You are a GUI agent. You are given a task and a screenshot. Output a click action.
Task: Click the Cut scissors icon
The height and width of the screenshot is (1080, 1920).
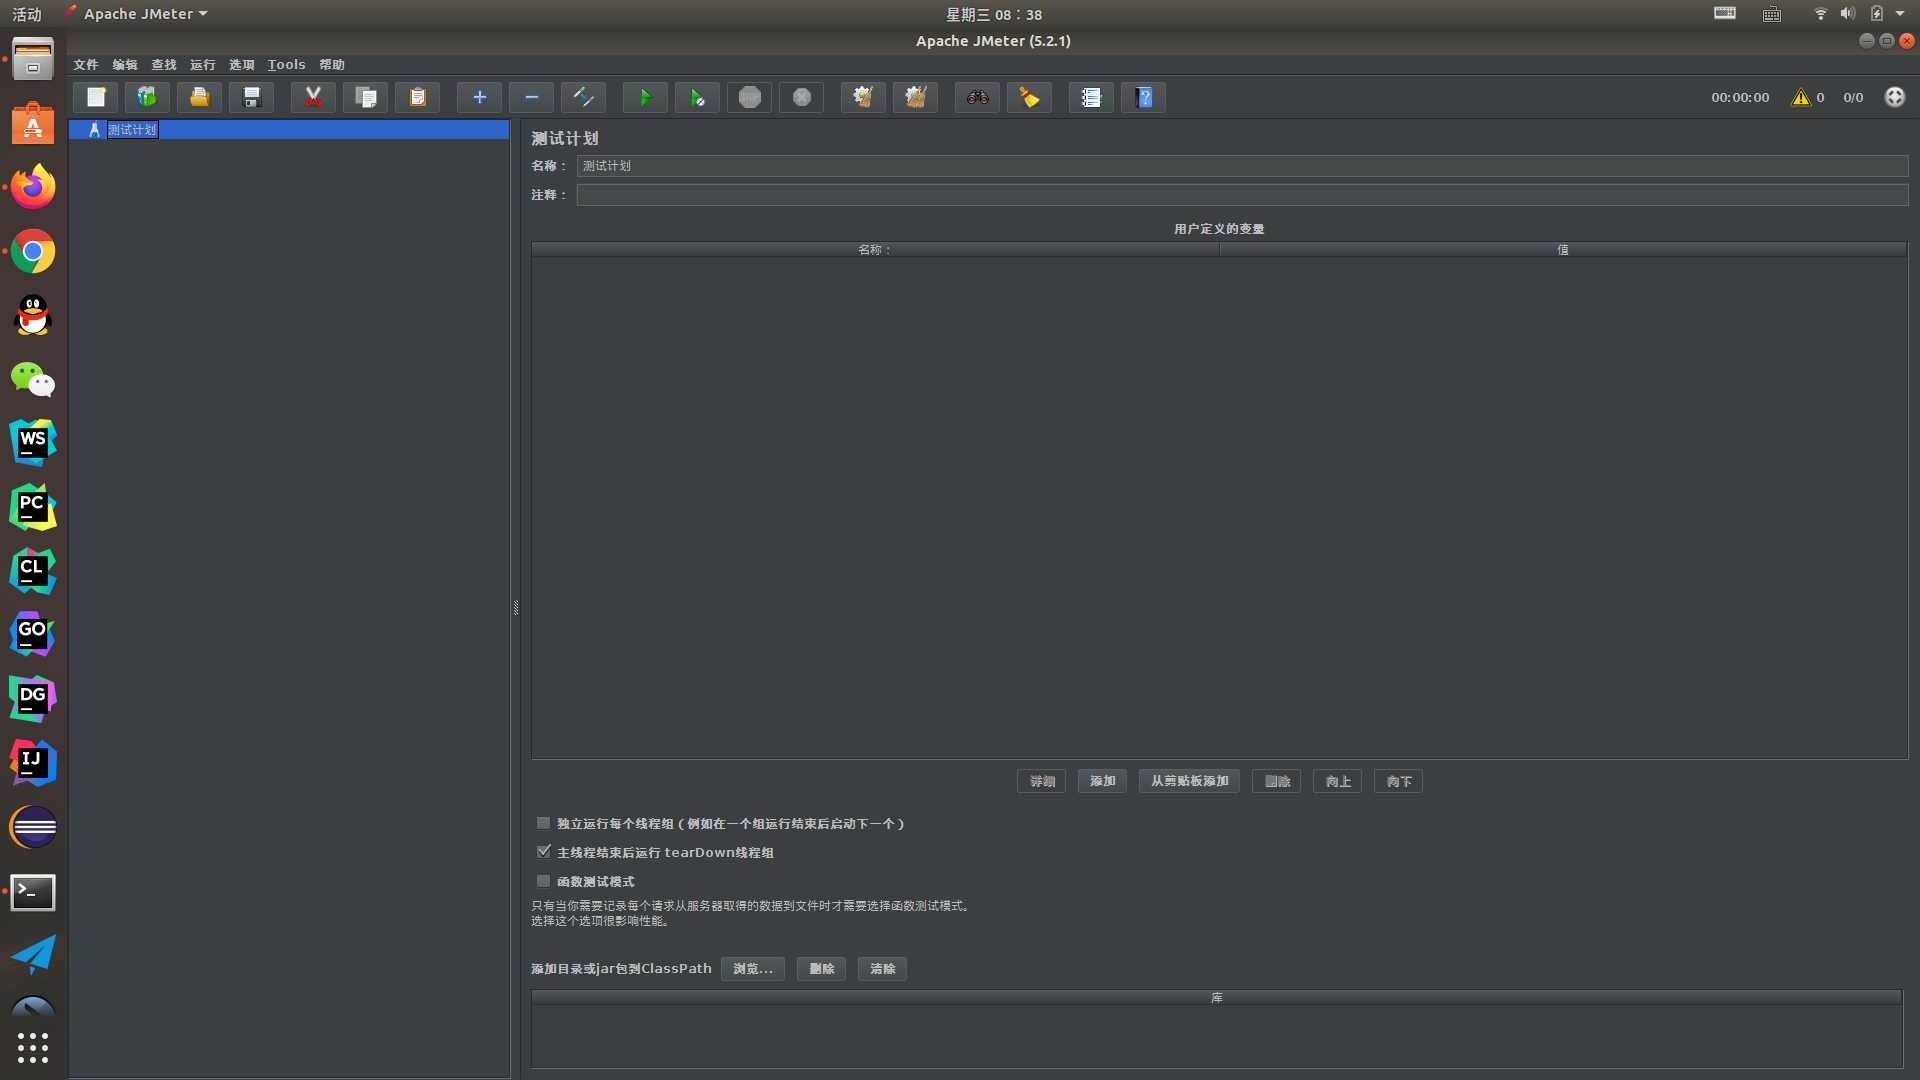(x=313, y=97)
